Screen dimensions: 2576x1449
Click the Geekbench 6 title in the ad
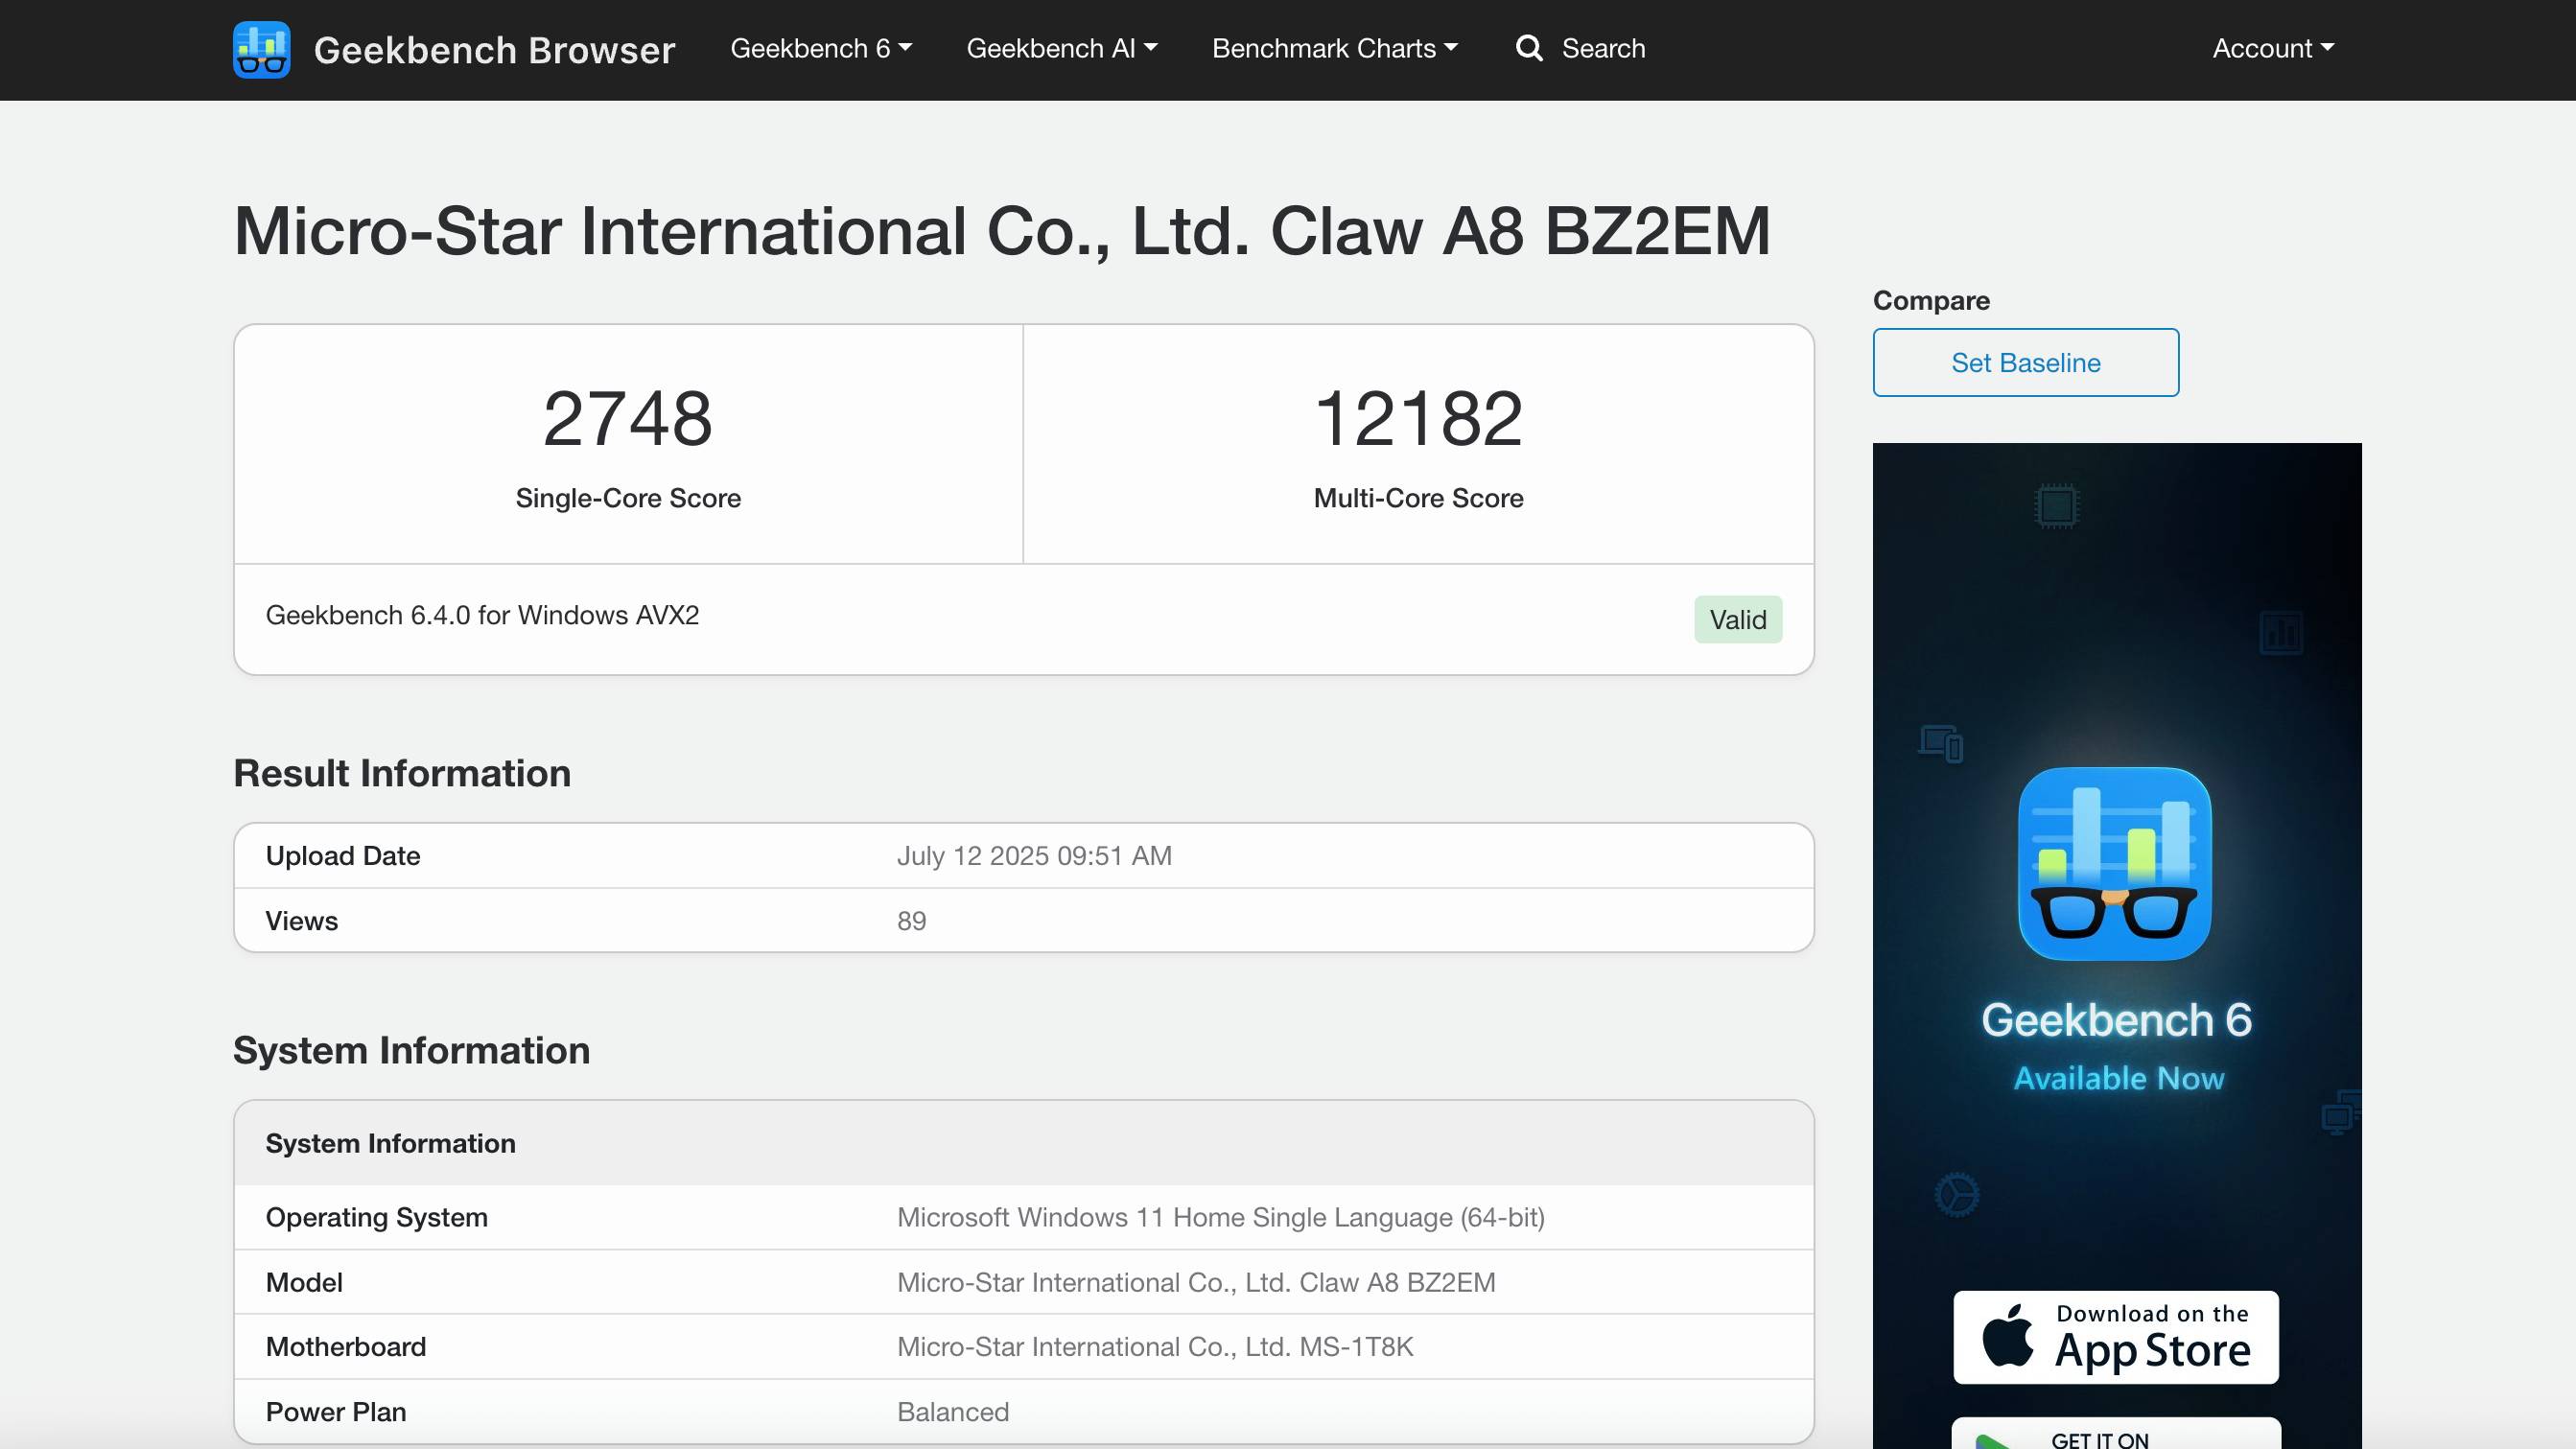point(2116,1020)
